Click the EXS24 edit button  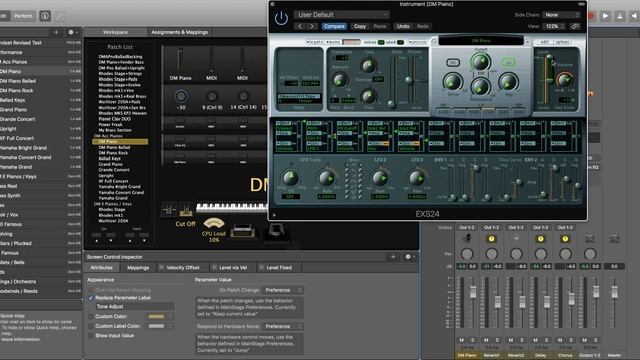pos(544,42)
